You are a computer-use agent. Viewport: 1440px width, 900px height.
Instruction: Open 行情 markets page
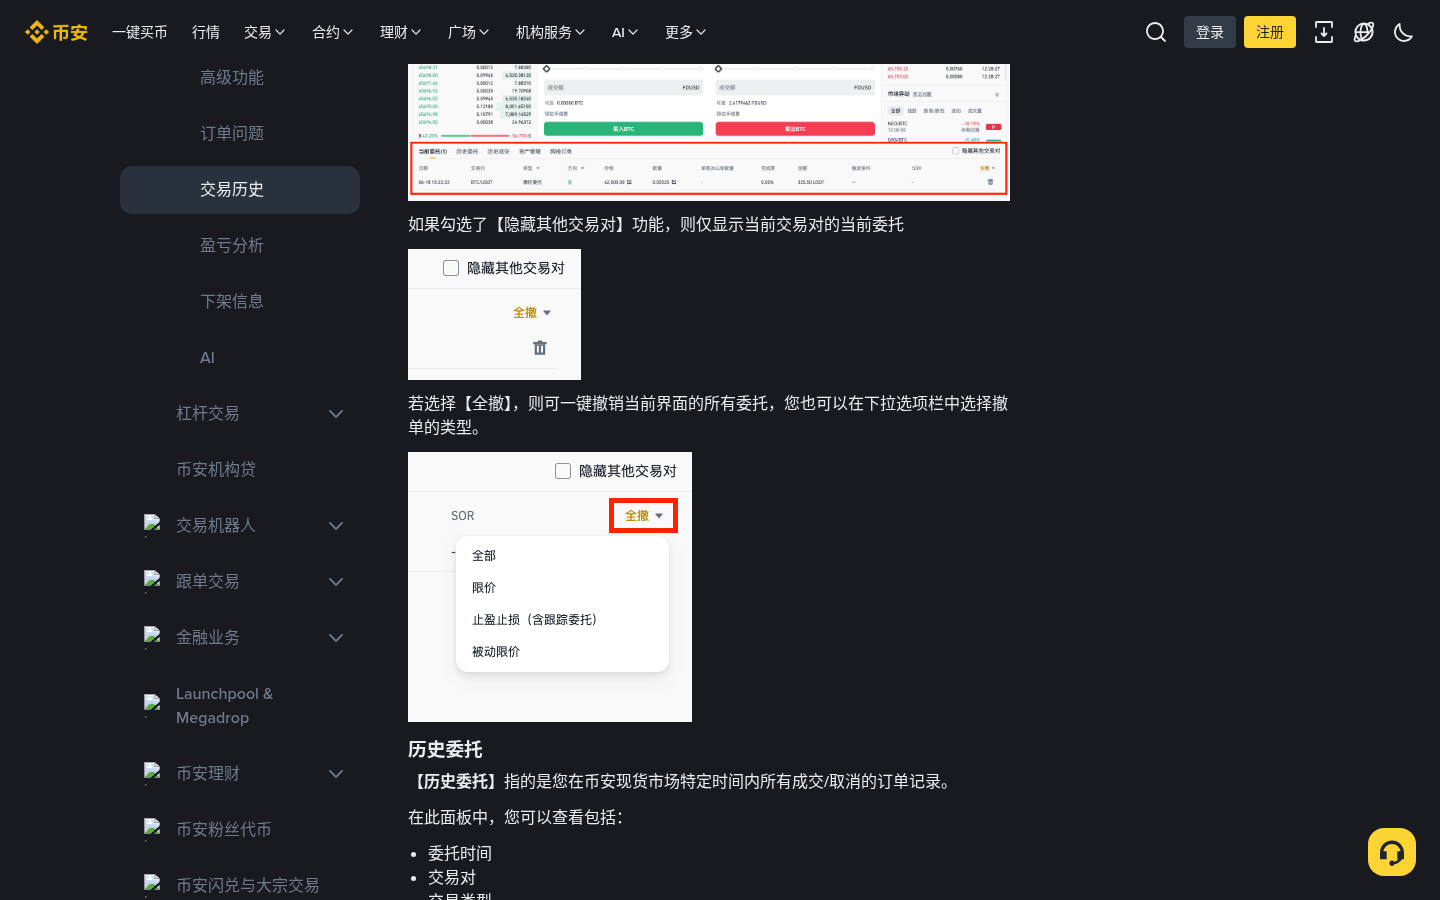[x=206, y=32]
